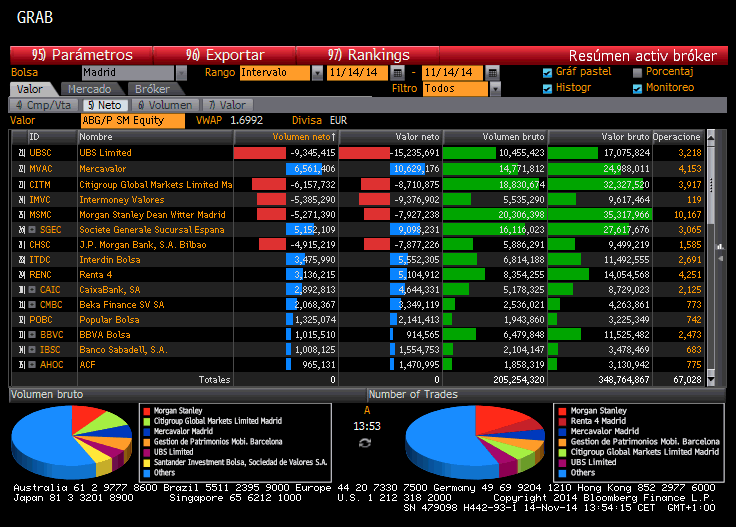Image resolution: width=736 pixels, height=527 pixels.
Task: Open the Bolsa Madrid dropdown arrow
Action: point(181,73)
